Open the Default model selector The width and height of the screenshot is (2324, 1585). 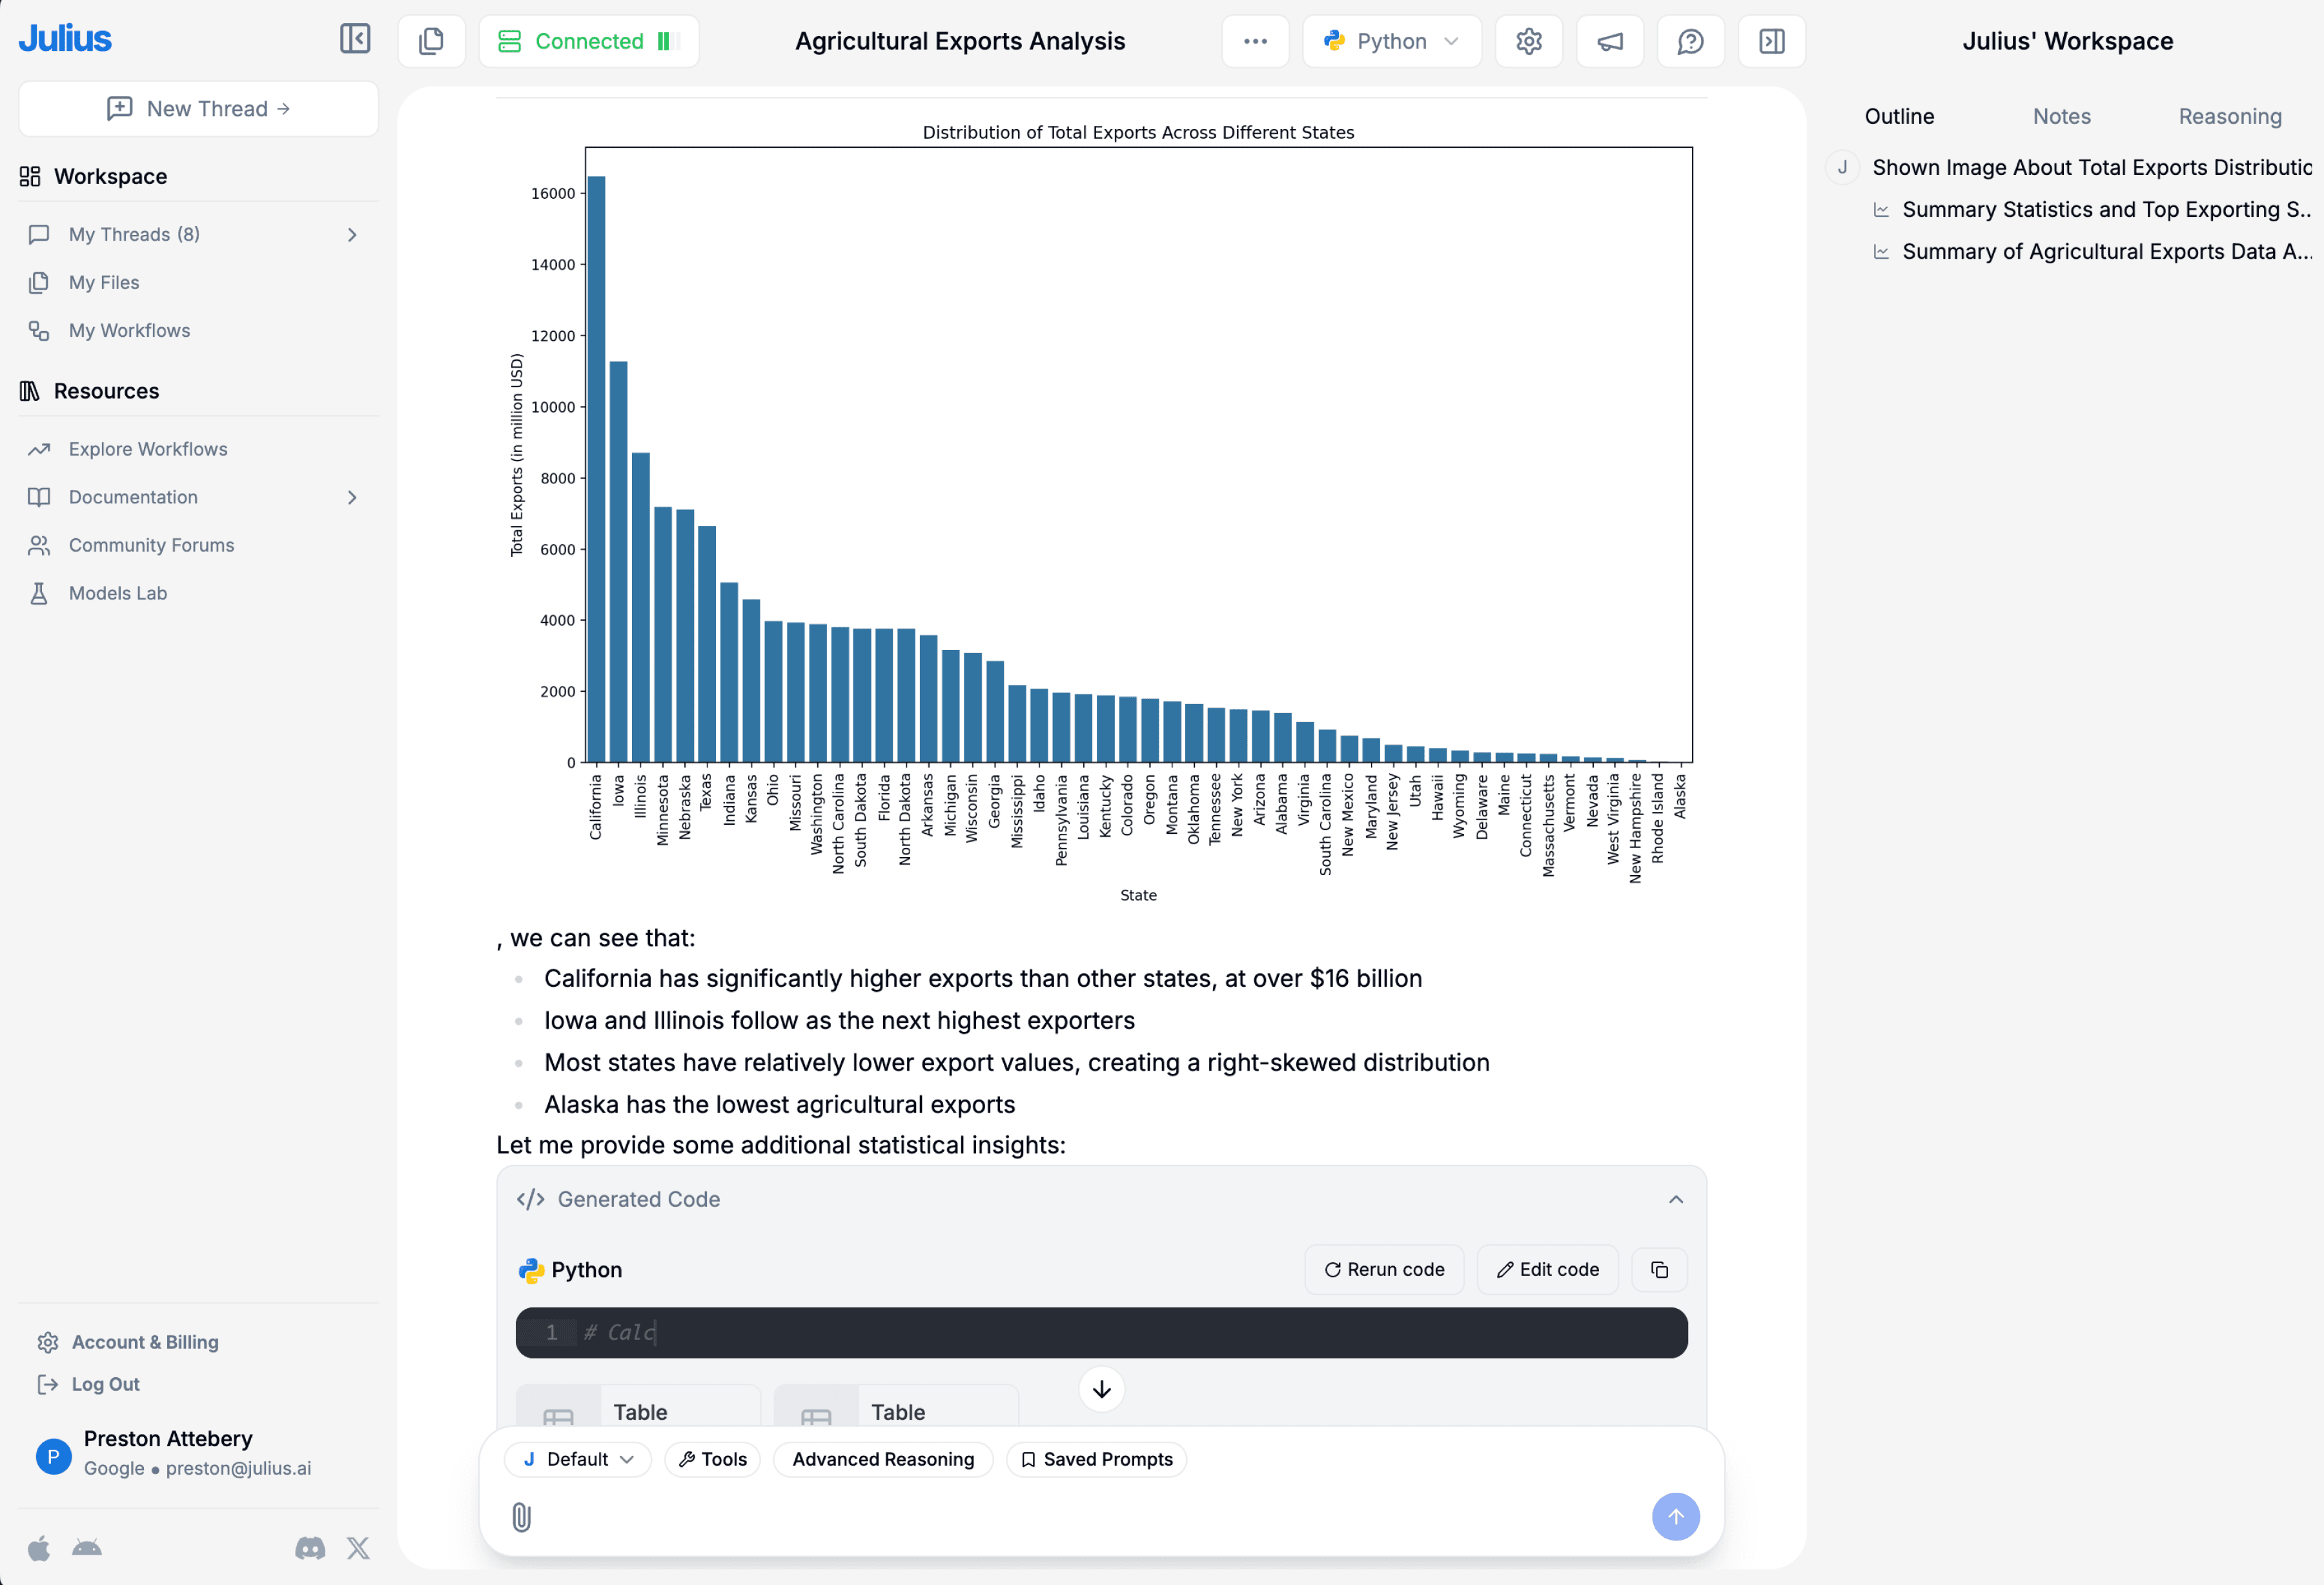coord(577,1459)
